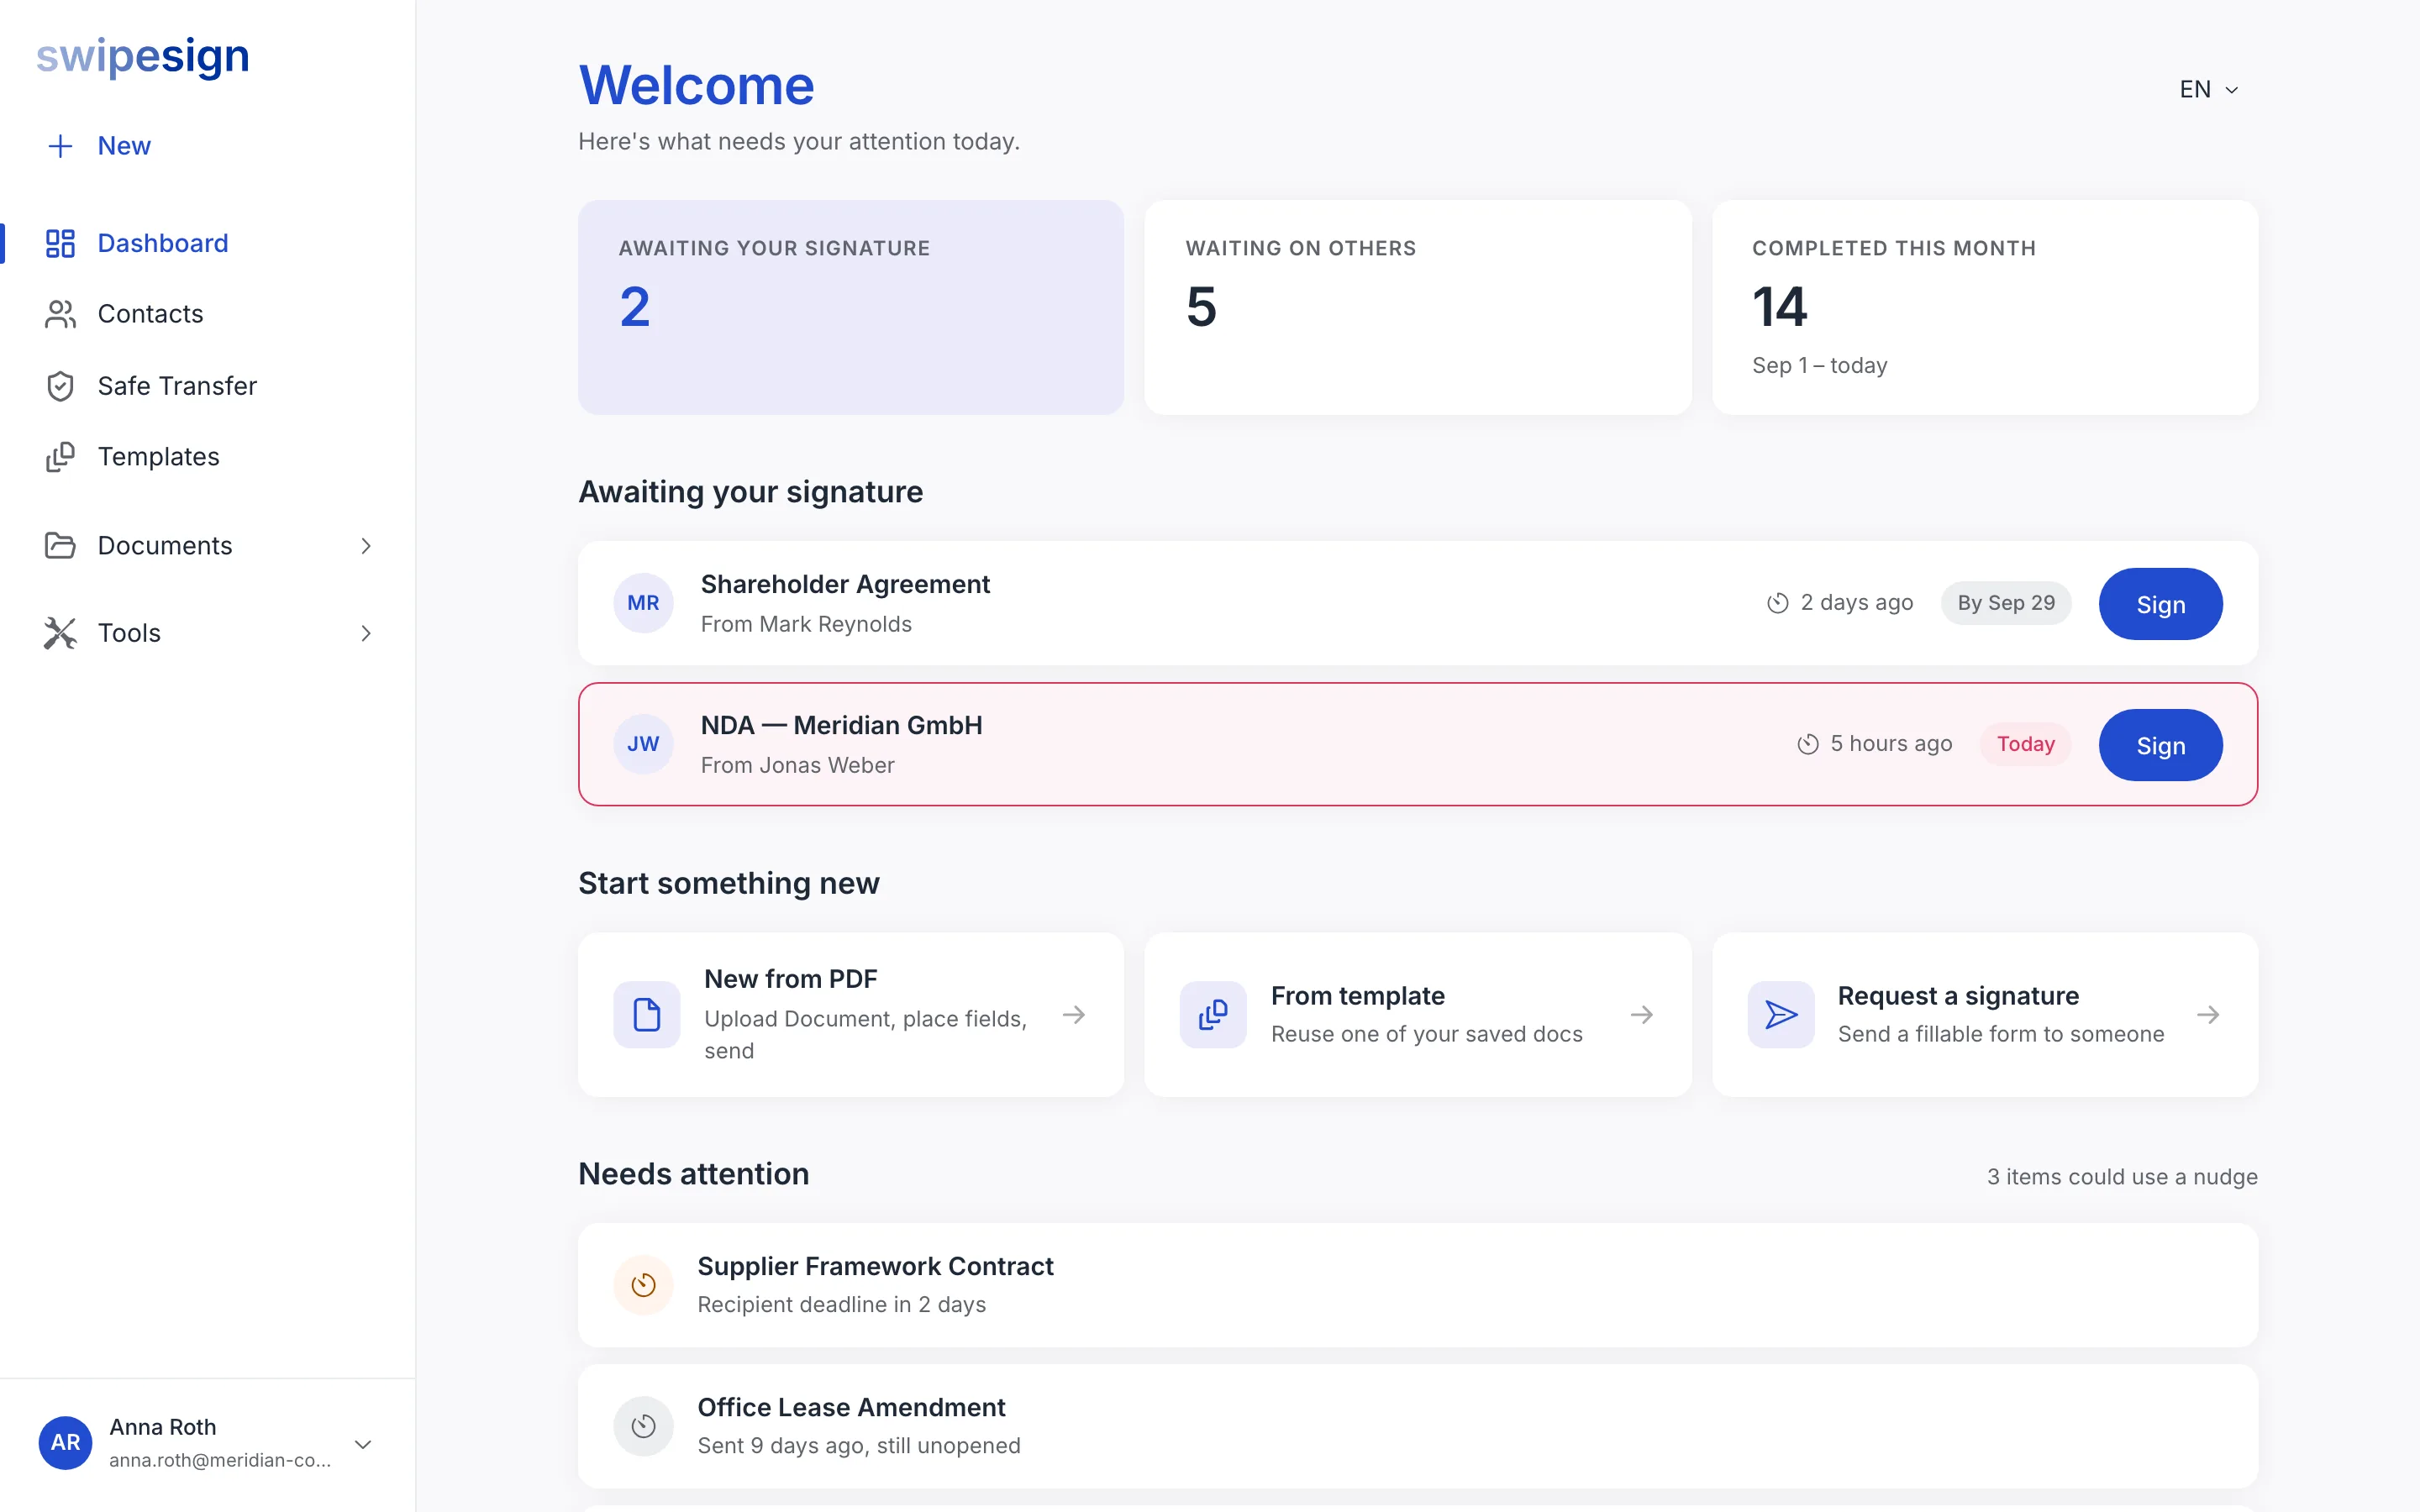The height and width of the screenshot is (1512, 2420).
Task: Click the plus icon next to New
Action: (x=60, y=146)
